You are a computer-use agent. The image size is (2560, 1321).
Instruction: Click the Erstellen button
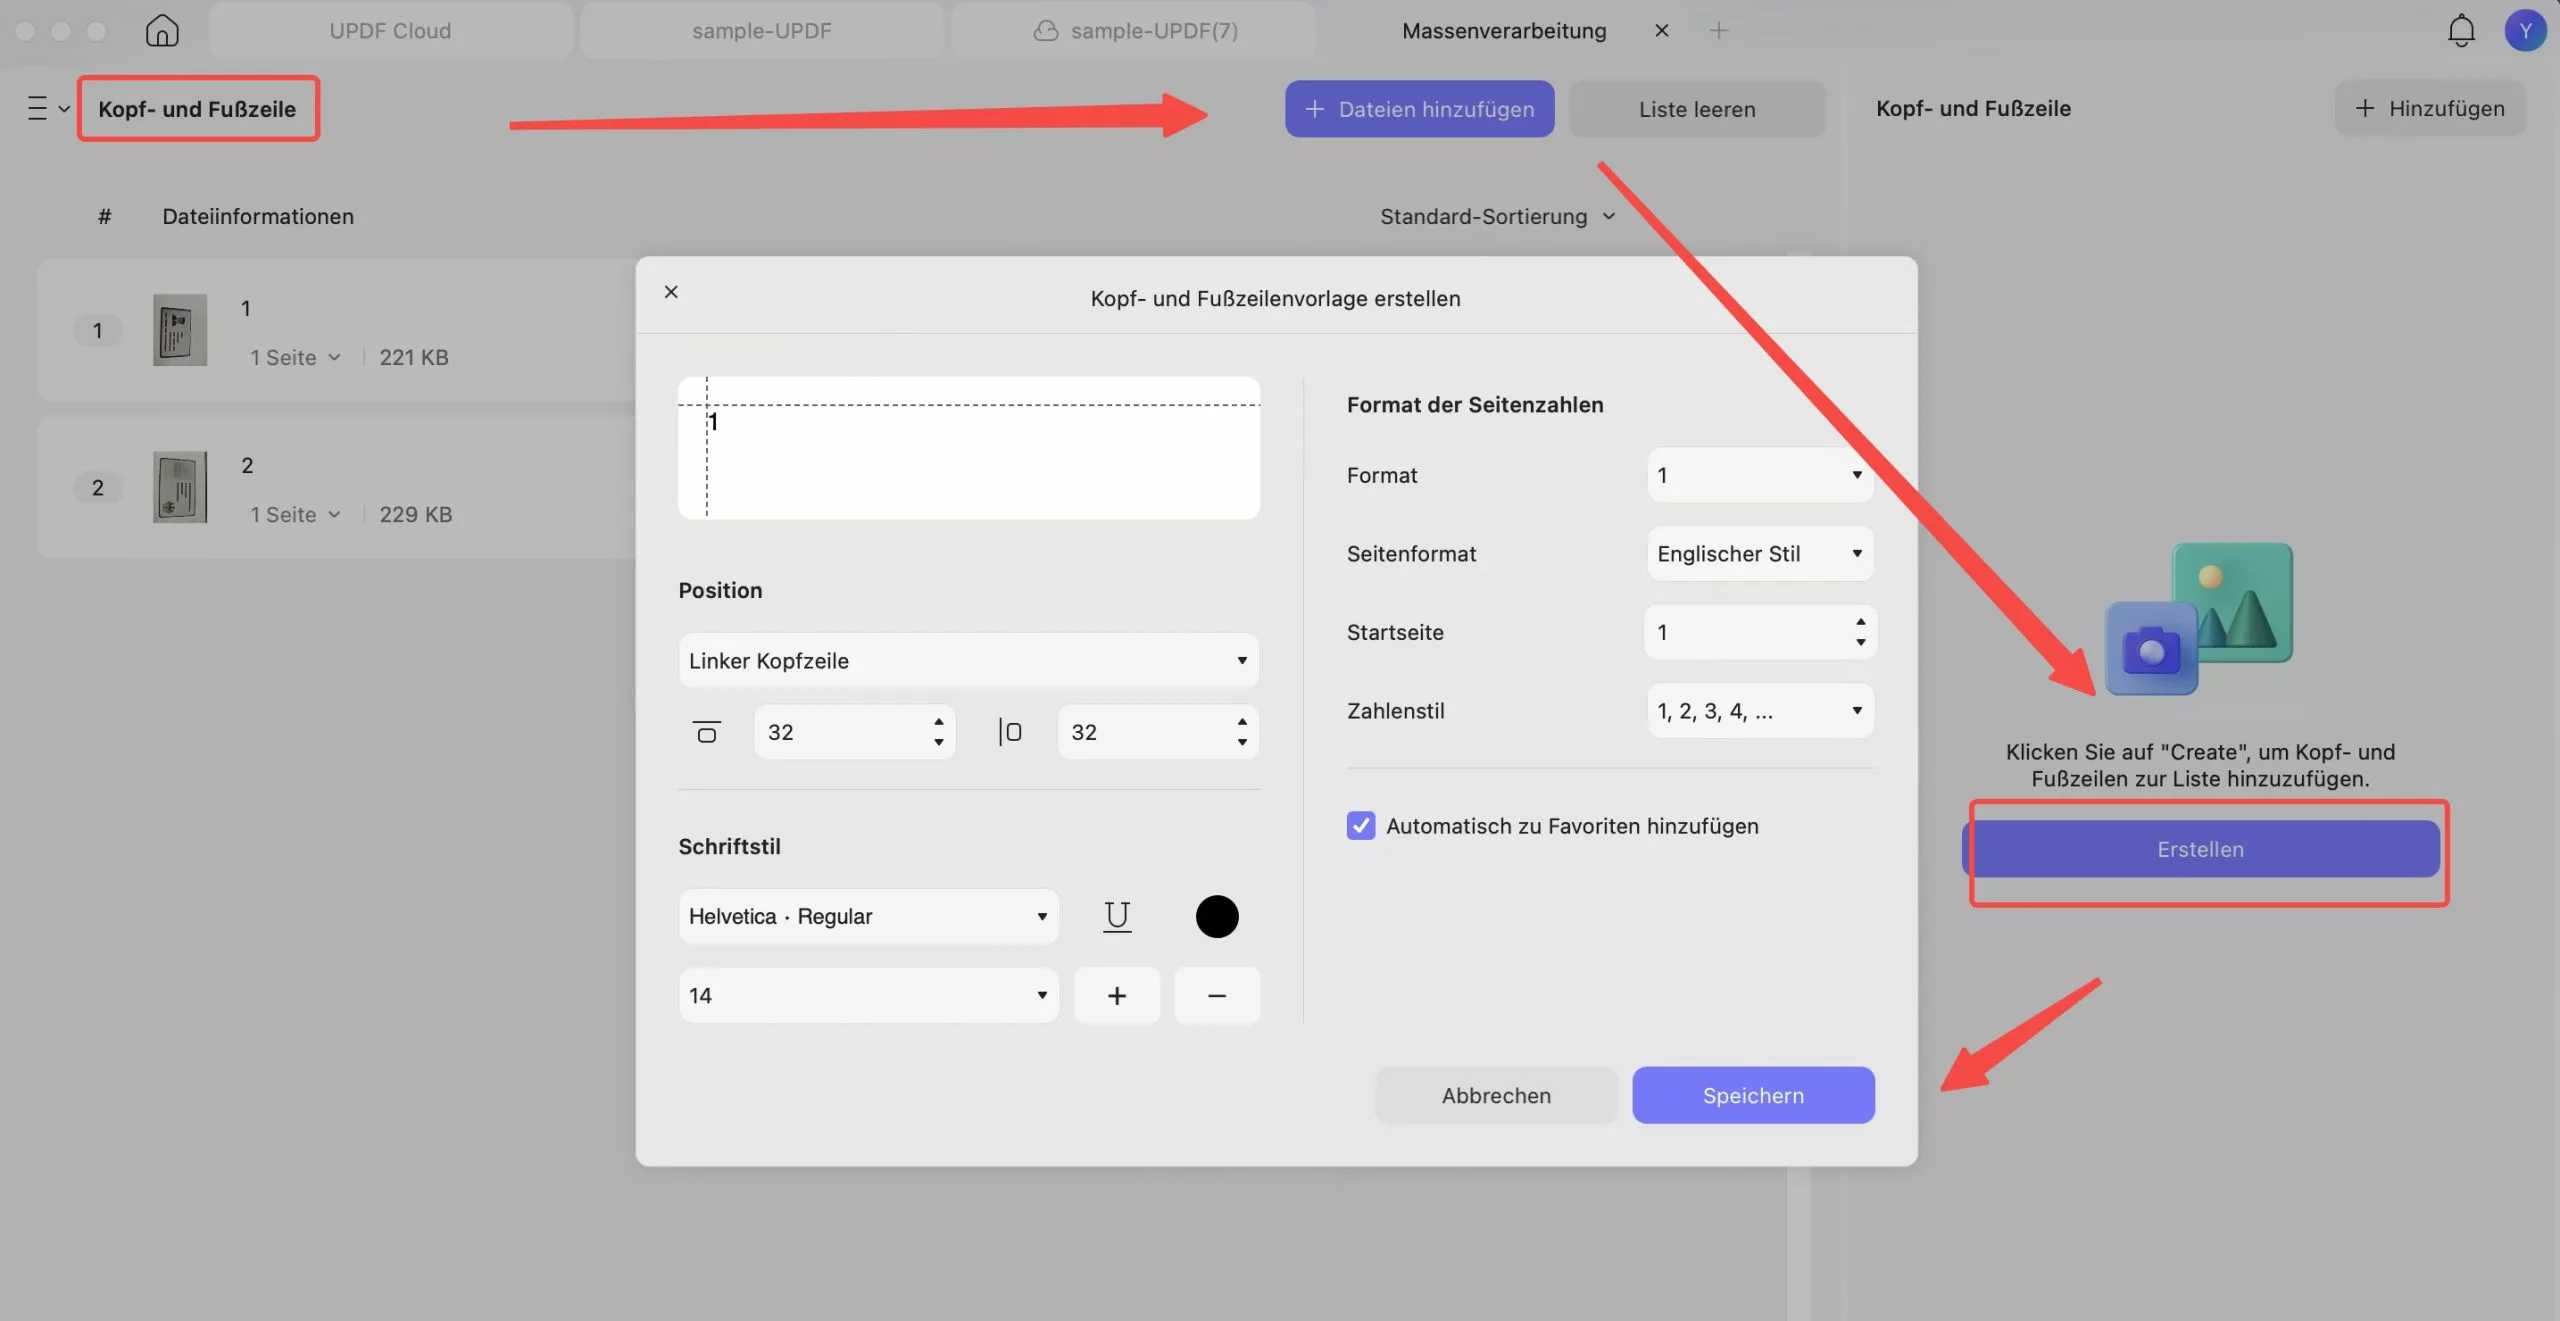coord(2200,849)
